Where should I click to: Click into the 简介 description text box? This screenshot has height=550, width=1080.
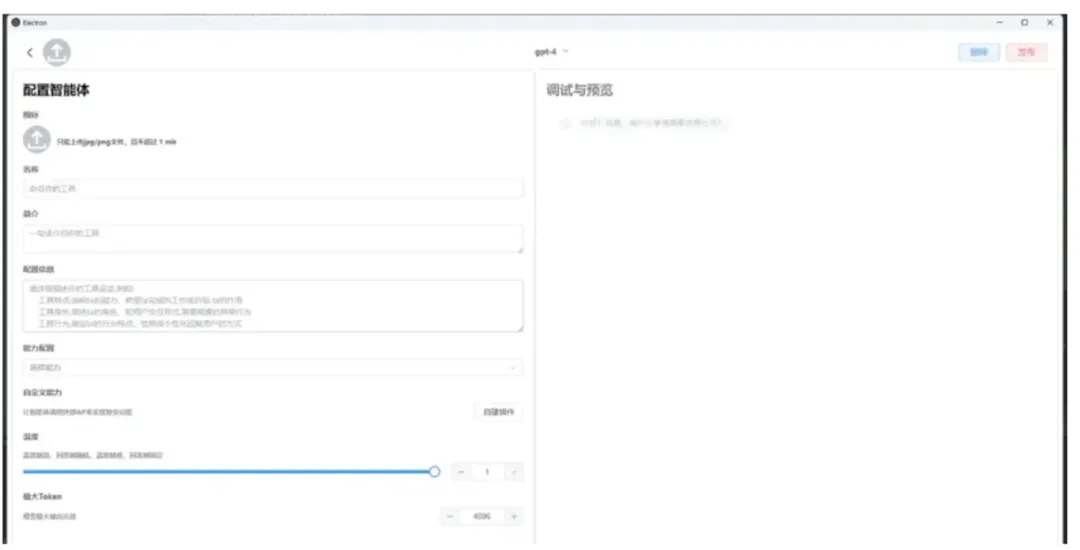click(x=272, y=238)
